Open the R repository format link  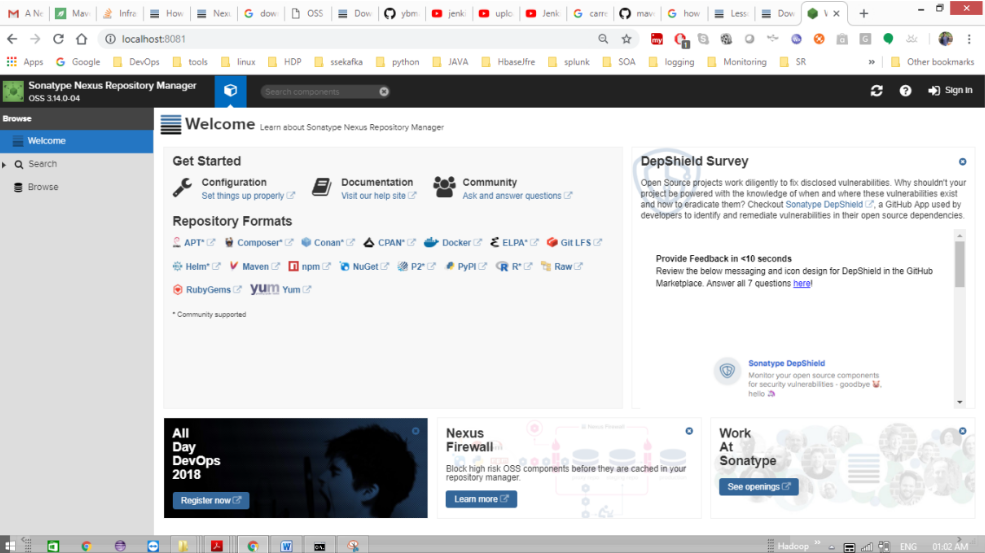(x=515, y=266)
